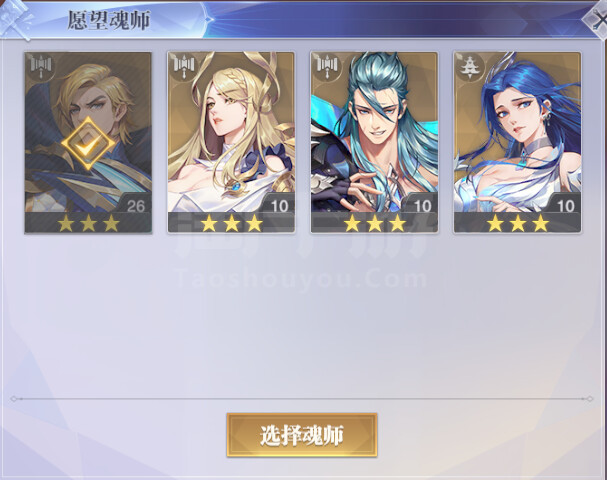The height and width of the screenshot is (480, 607).
Task: Click the level 26 badge on first card
Action: (x=135, y=205)
